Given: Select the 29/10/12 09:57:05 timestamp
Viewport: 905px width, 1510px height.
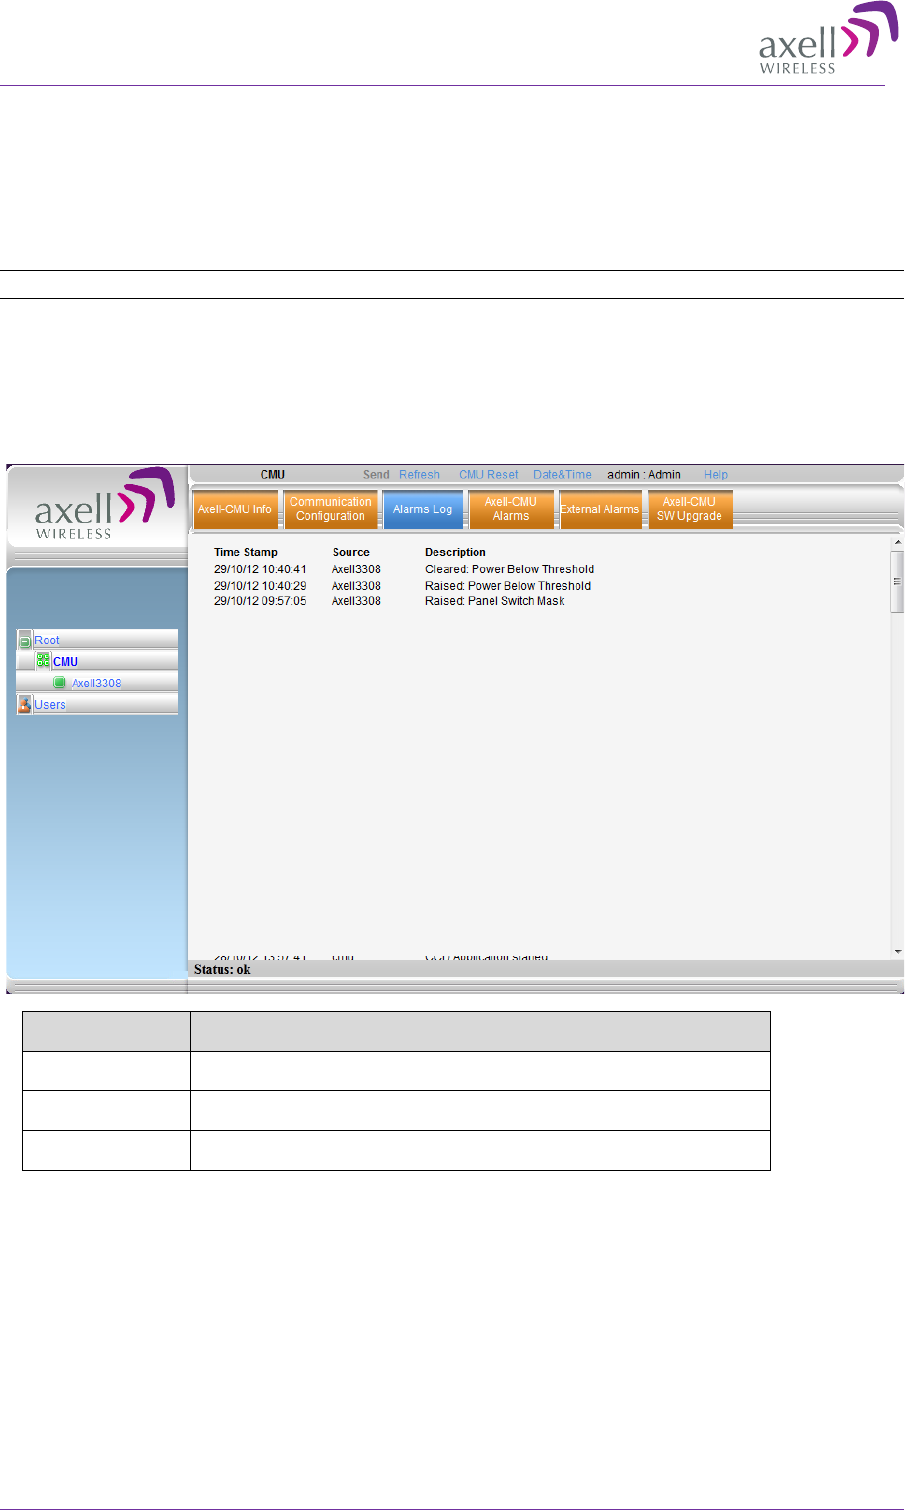Looking at the screenshot, I should pyautogui.click(x=260, y=601).
